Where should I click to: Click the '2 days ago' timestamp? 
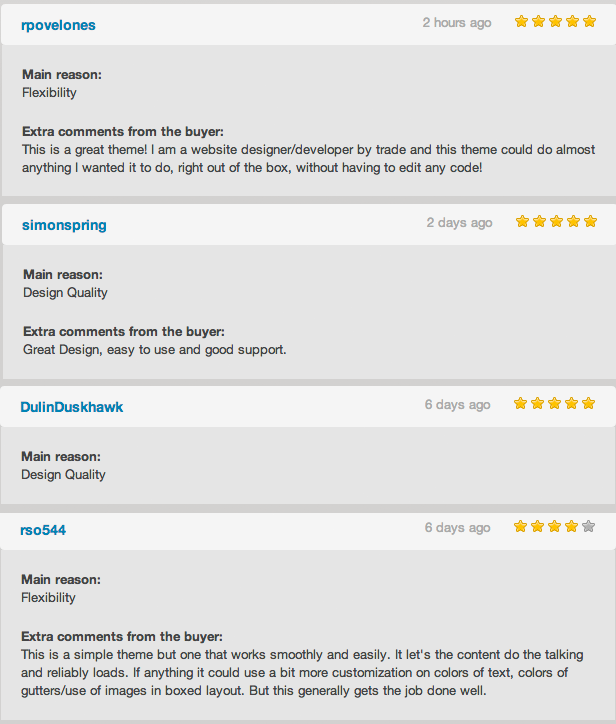[459, 223]
